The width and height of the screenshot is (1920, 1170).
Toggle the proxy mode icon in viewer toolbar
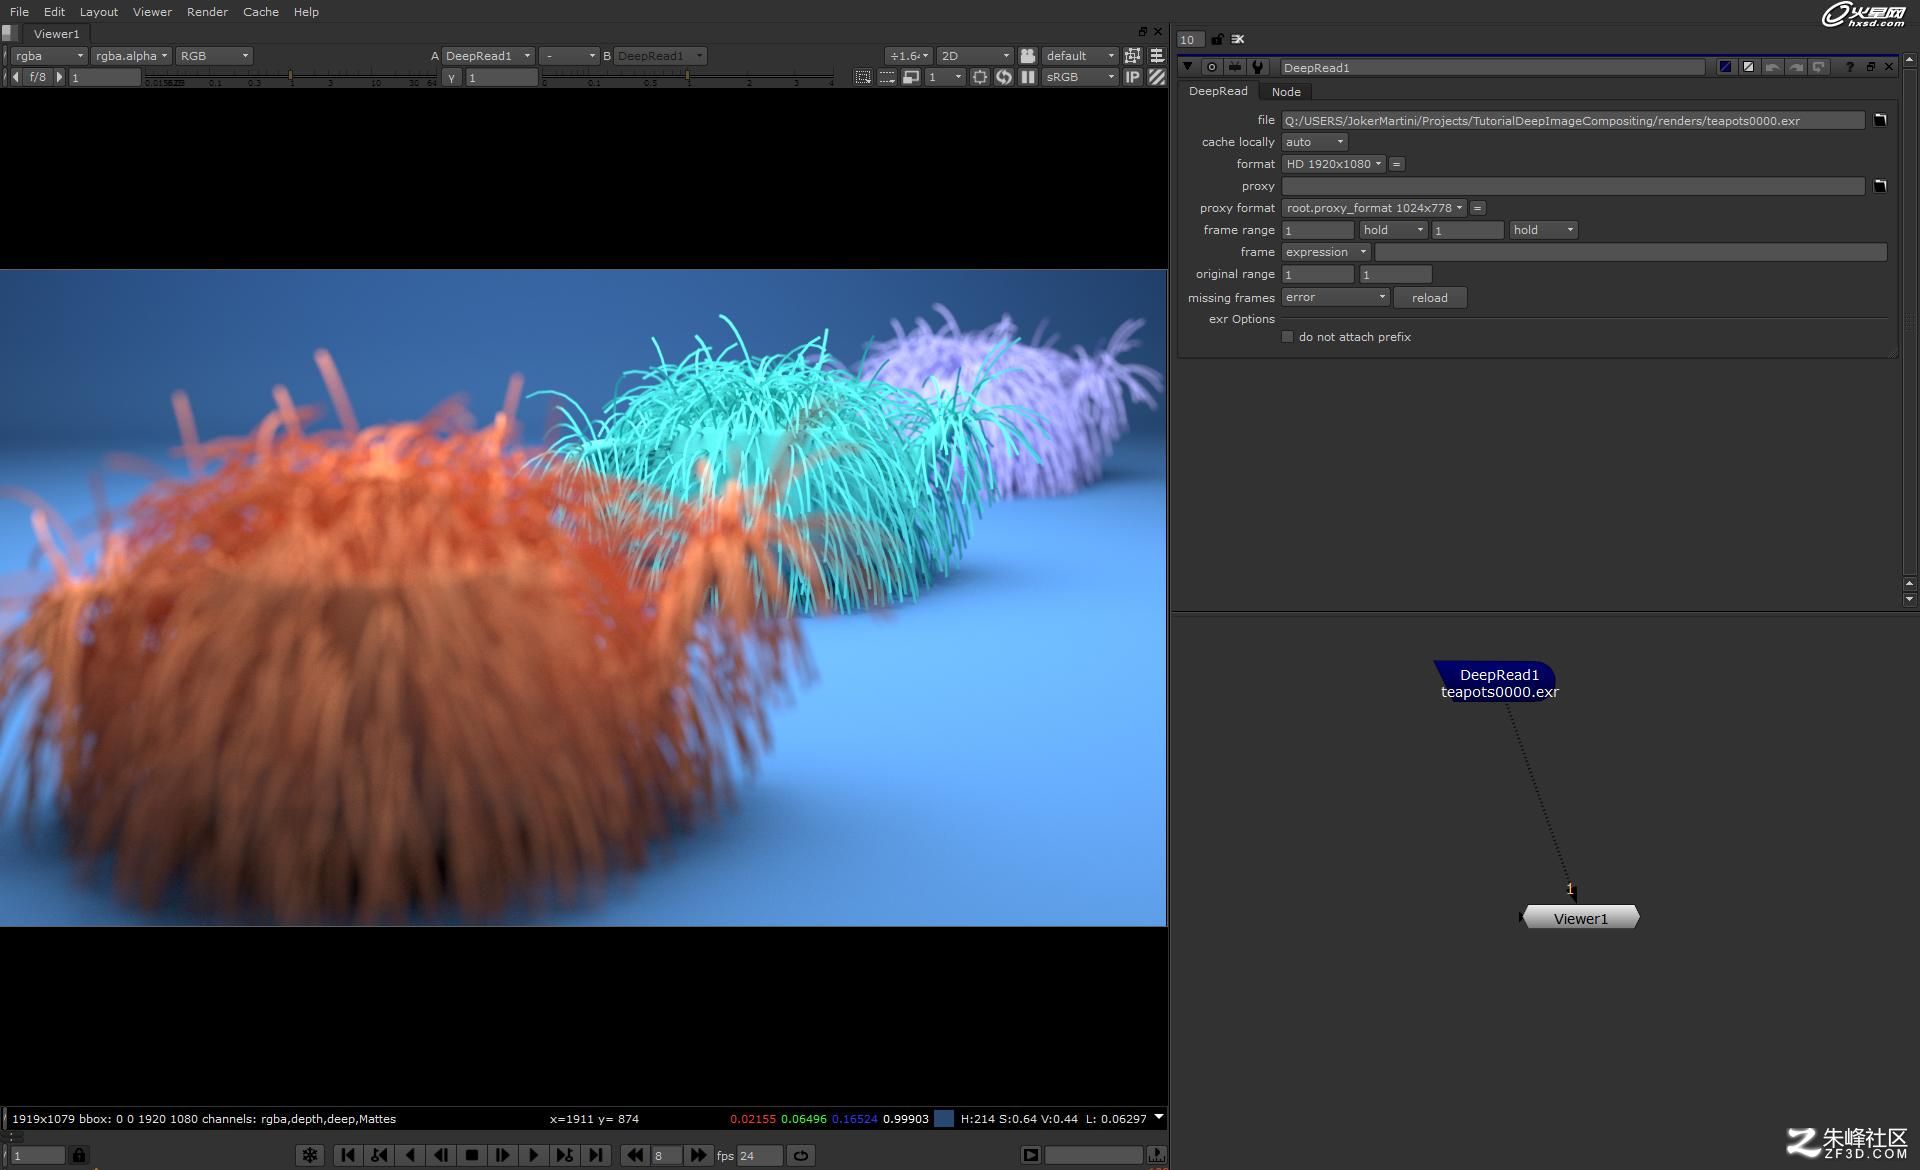tap(912, 77)
